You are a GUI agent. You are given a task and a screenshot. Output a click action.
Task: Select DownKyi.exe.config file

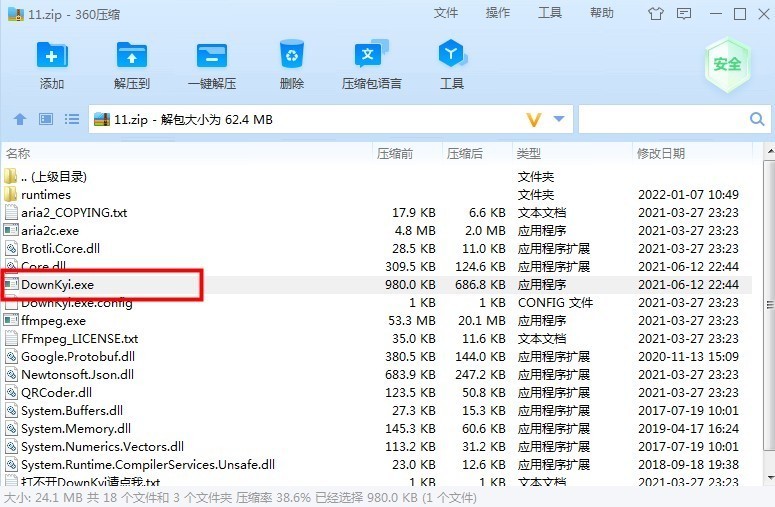[77, 302]
